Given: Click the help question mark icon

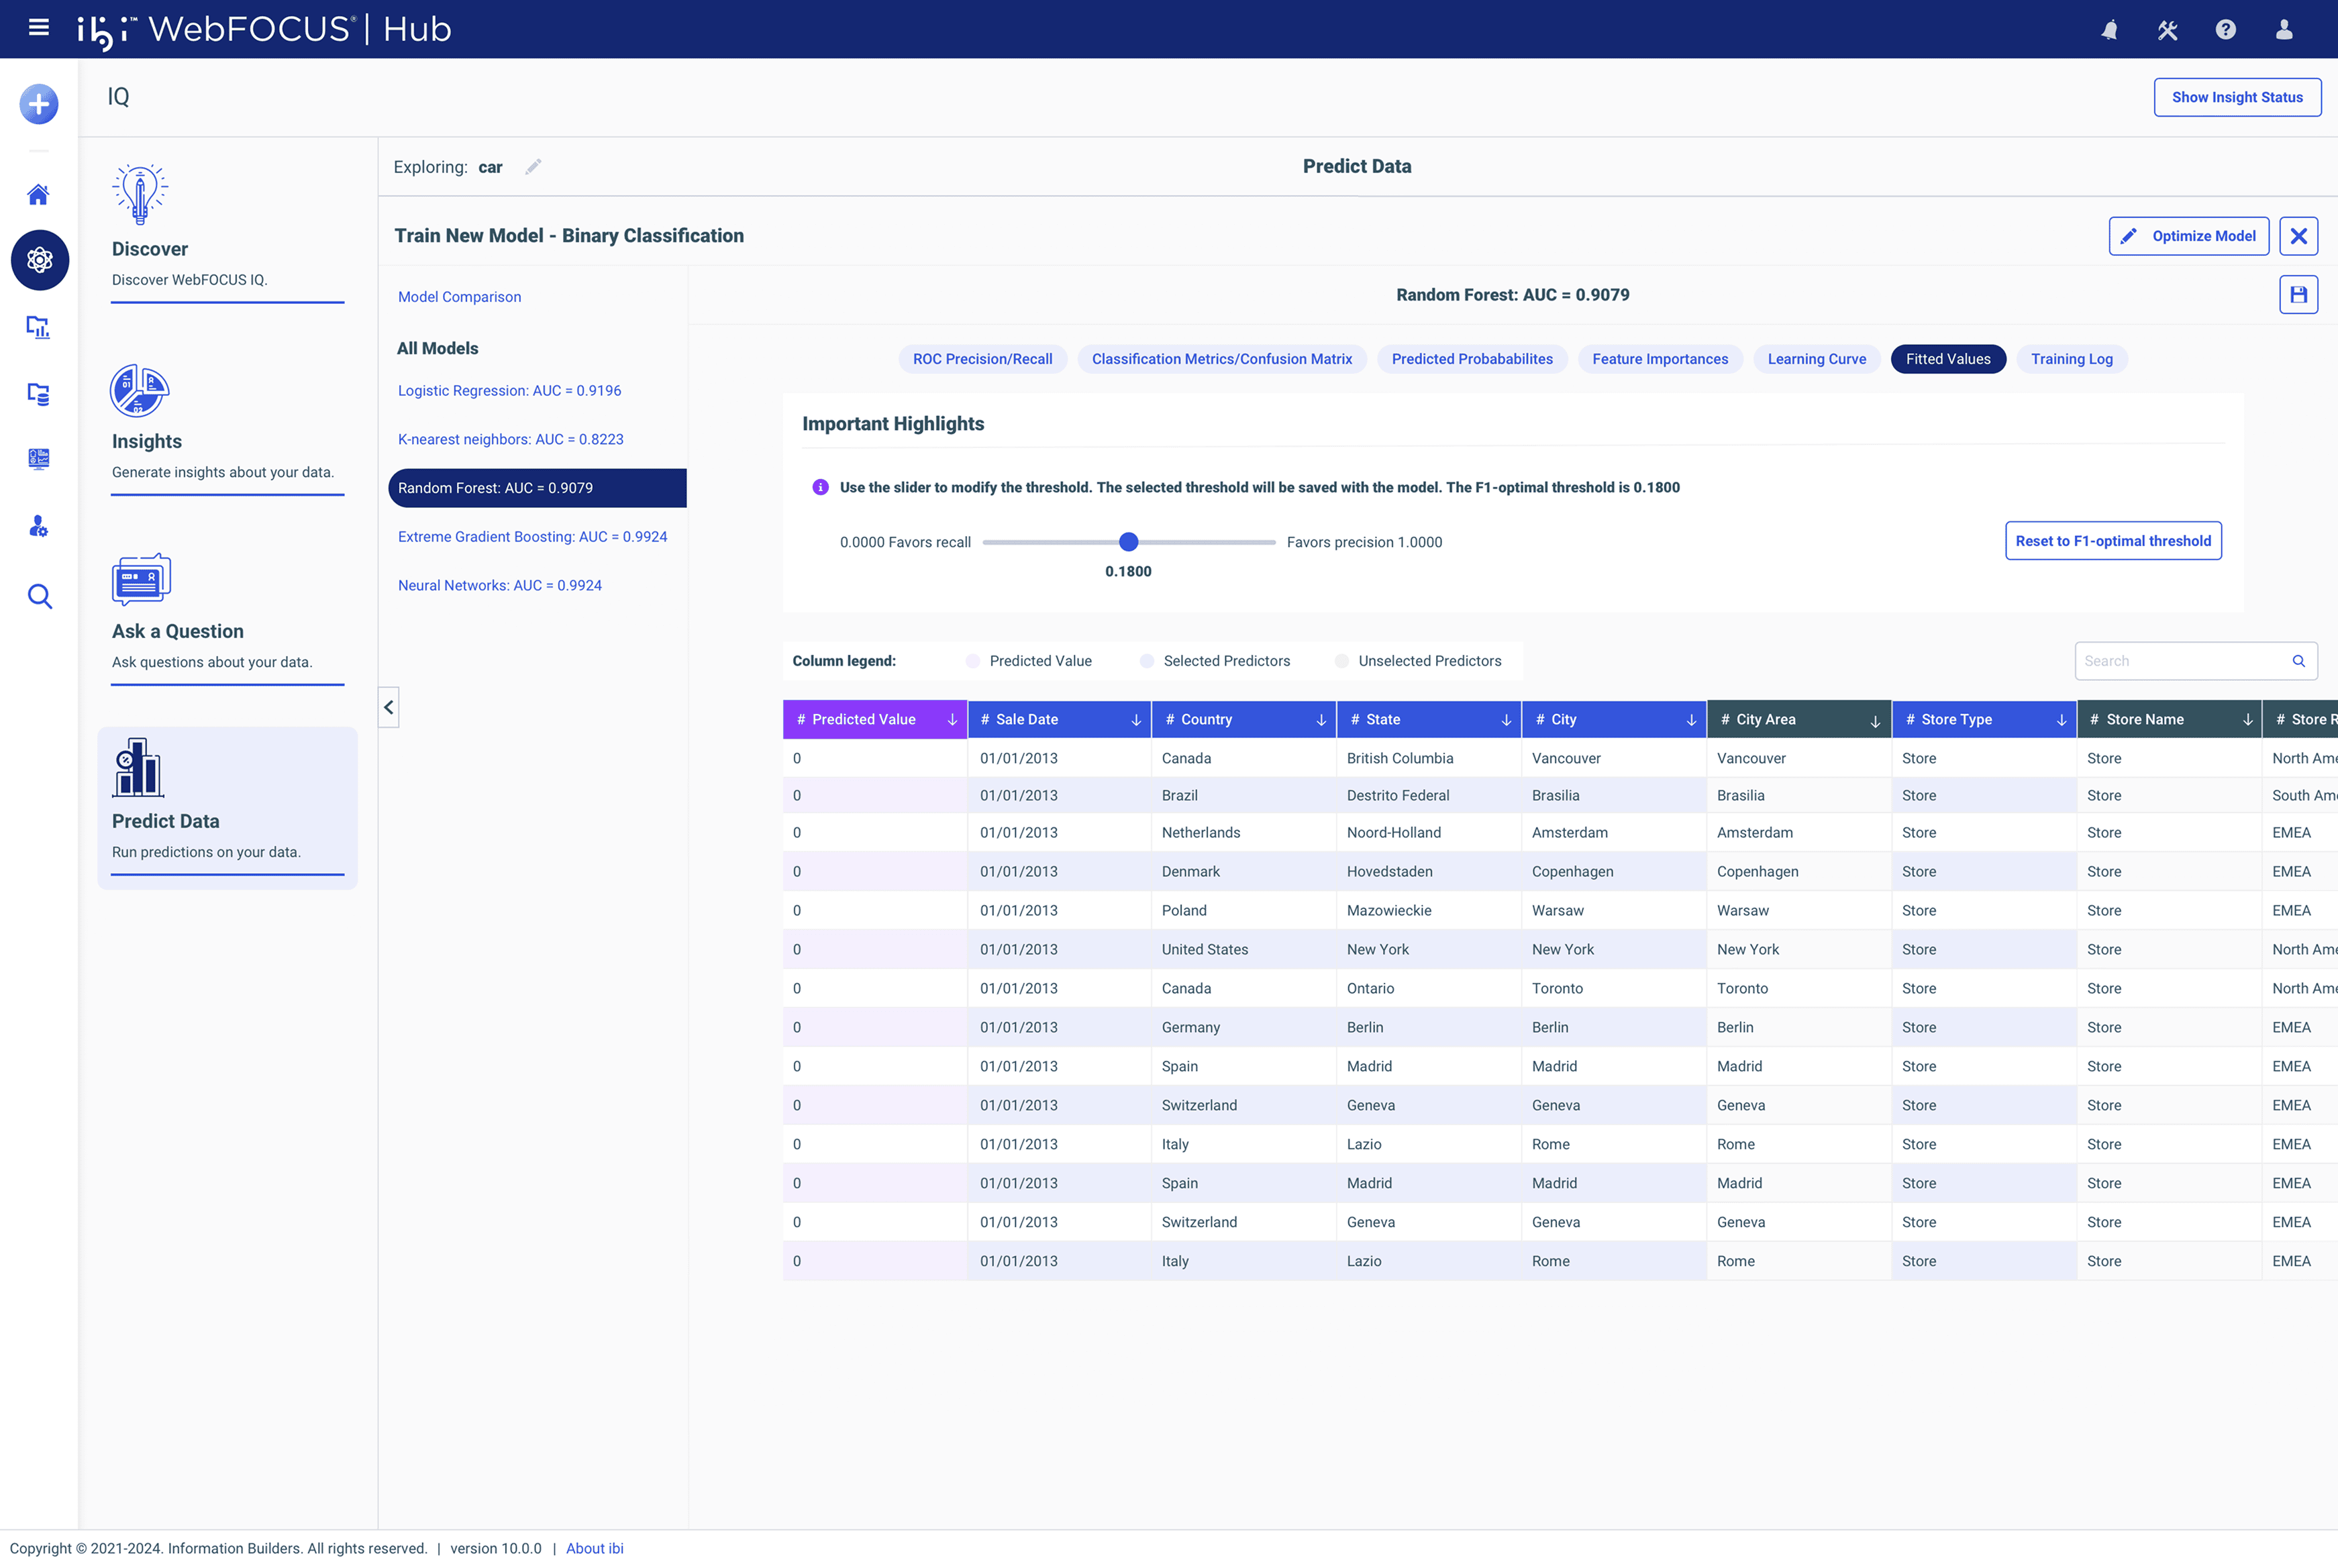Looking at the screenshot, I should click(x=2225, y=29).
